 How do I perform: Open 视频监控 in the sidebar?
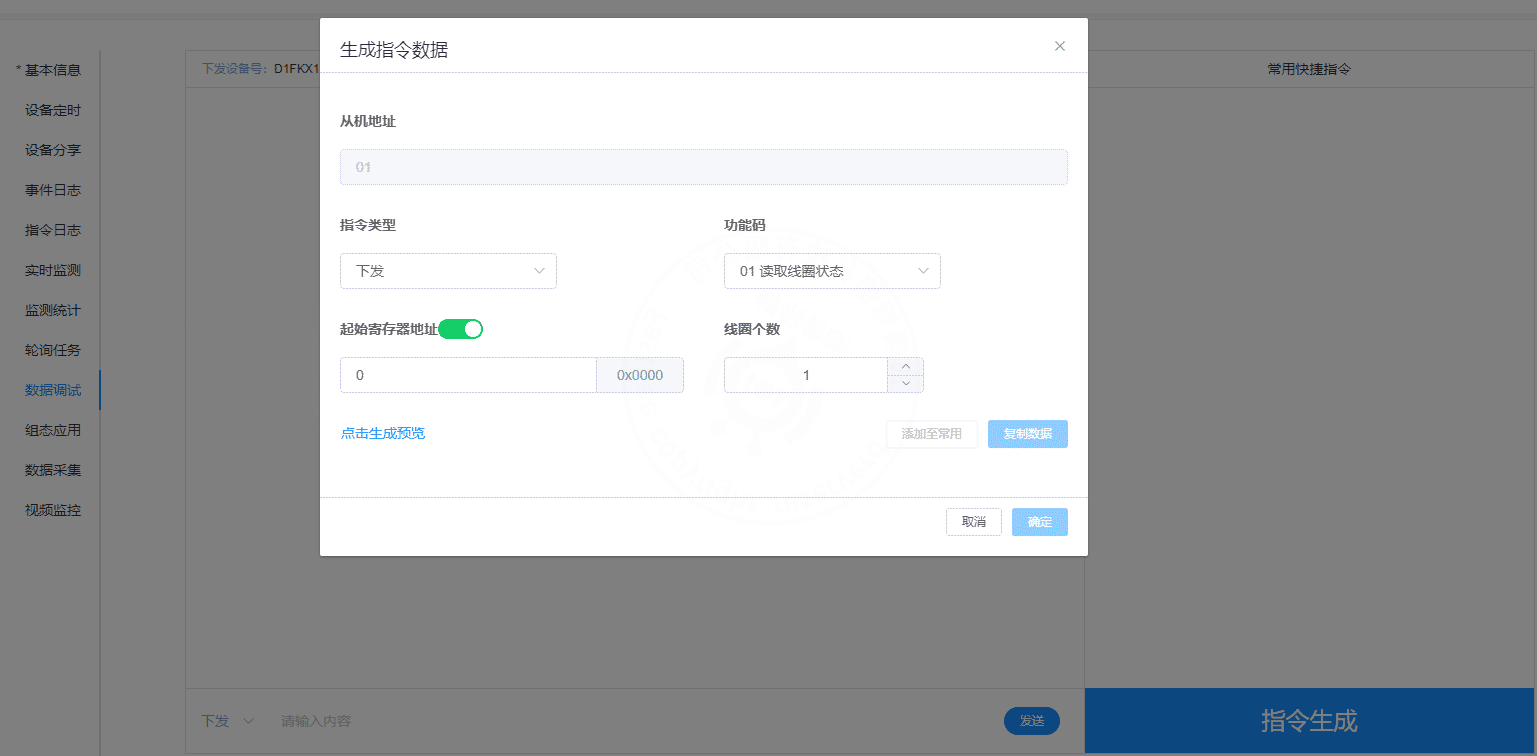coord(53,510)
